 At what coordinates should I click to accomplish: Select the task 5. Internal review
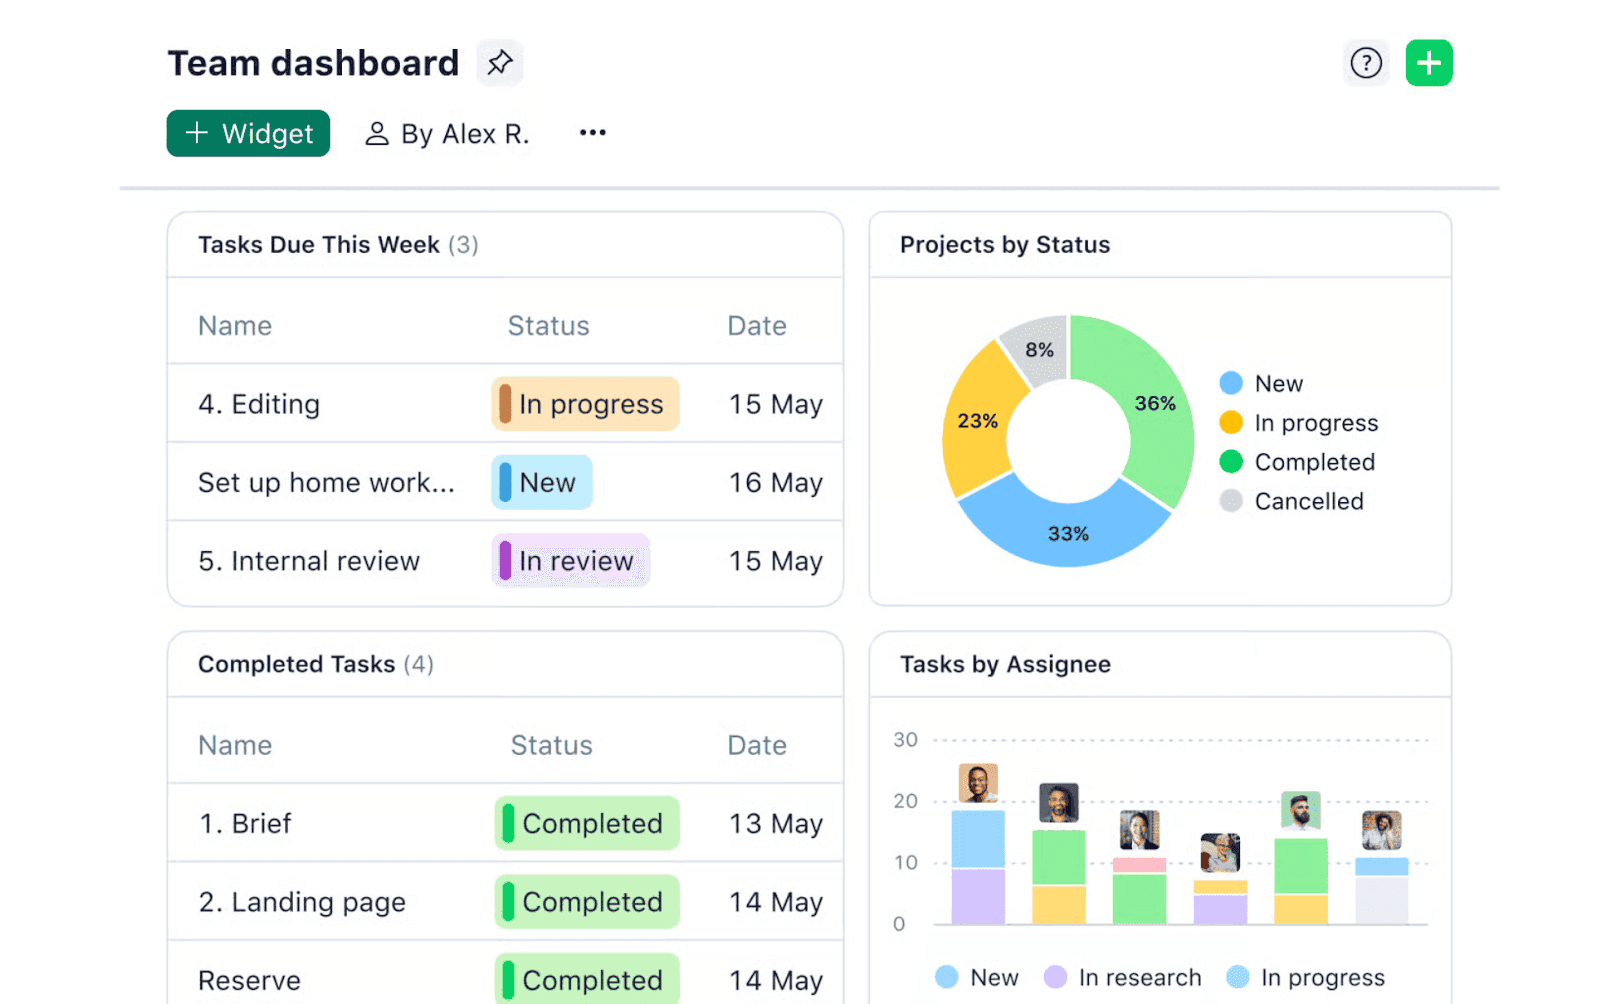tap(308, 561)
